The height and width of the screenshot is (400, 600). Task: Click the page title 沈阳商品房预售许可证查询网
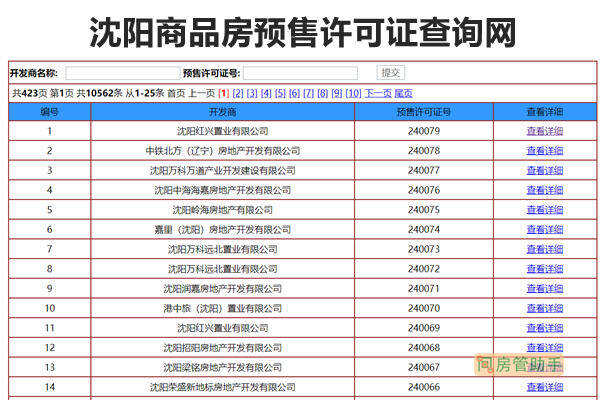pos(303,33)
